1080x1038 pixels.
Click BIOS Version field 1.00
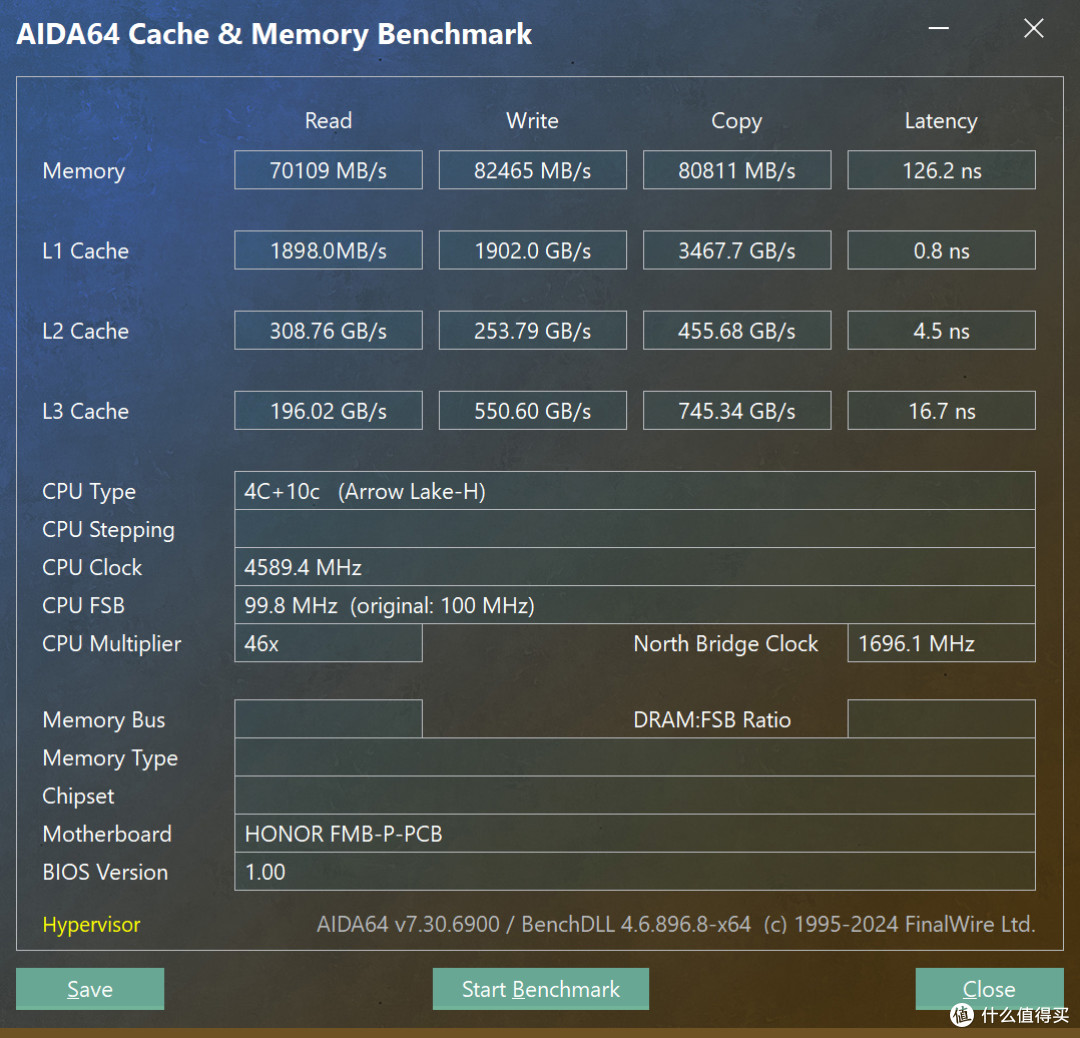point(634,871)
